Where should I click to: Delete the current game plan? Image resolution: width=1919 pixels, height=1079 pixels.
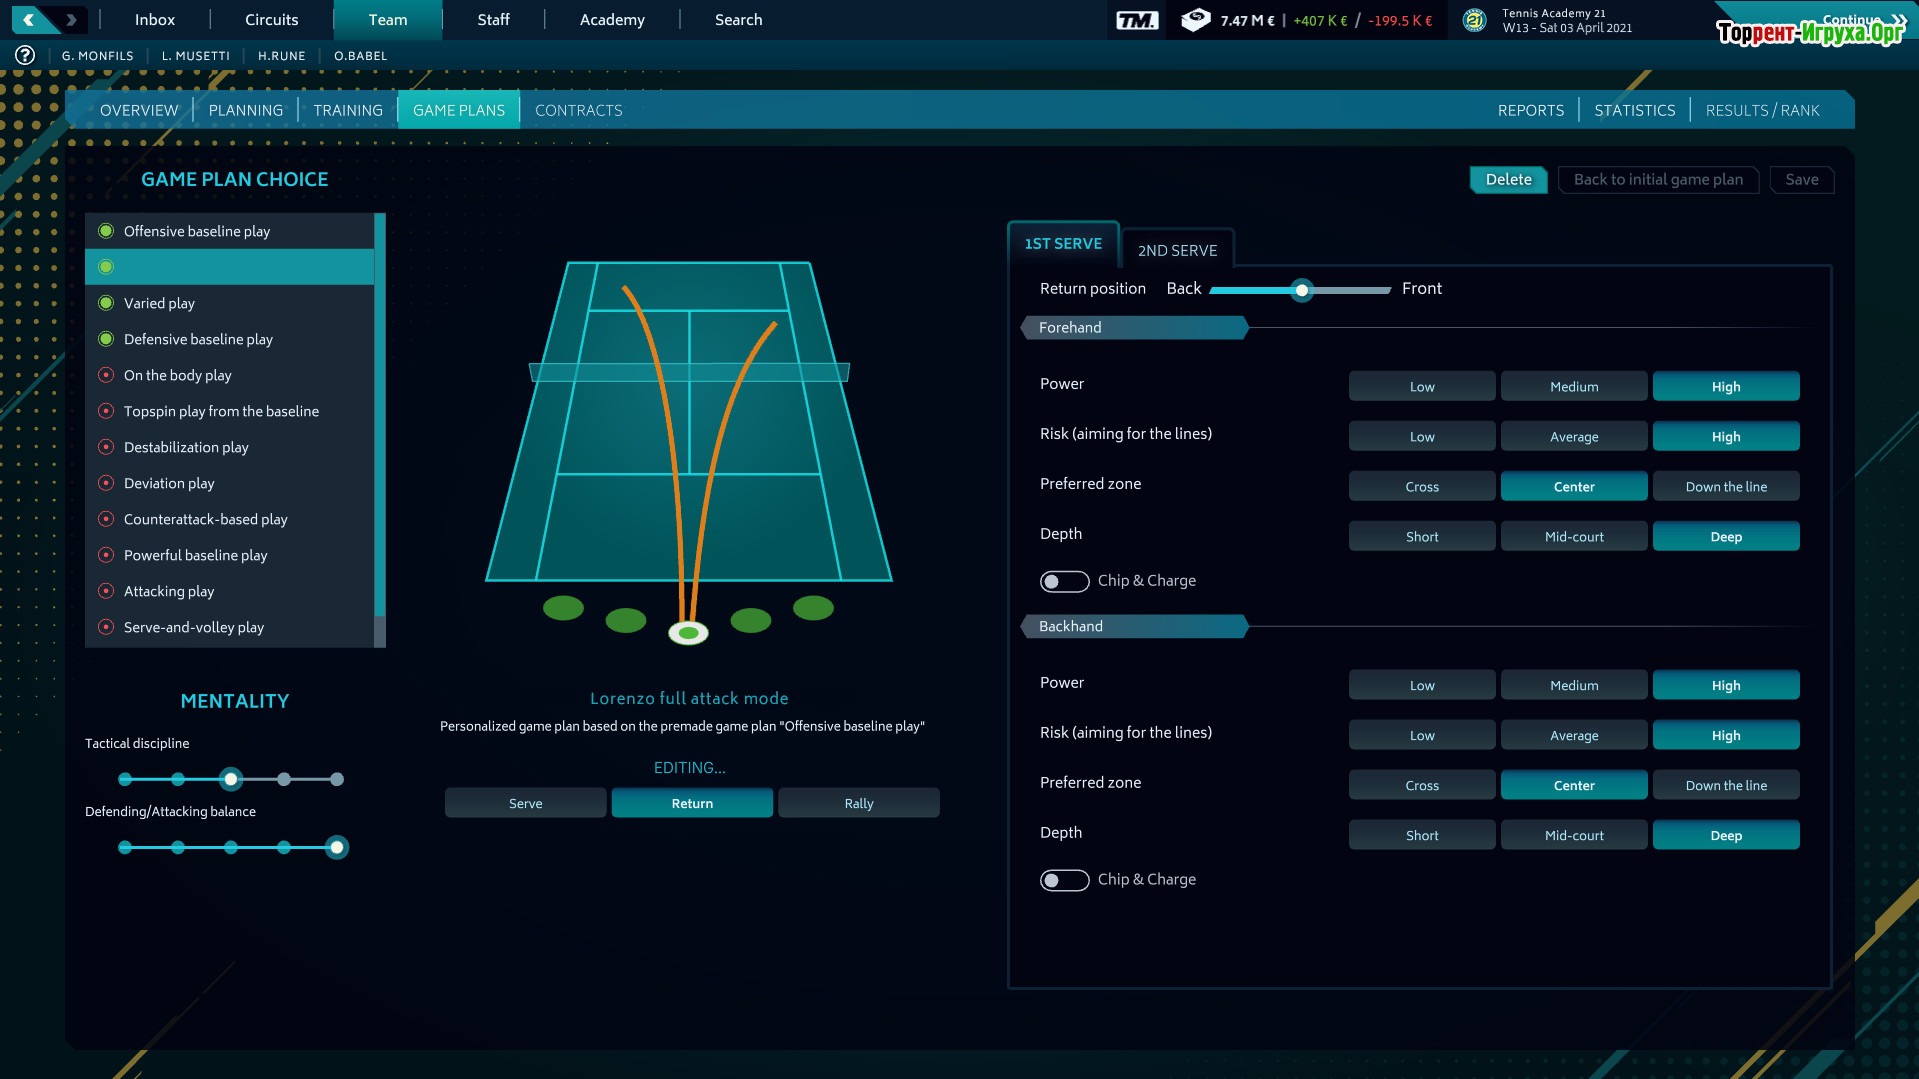(x=1508, y=180)
